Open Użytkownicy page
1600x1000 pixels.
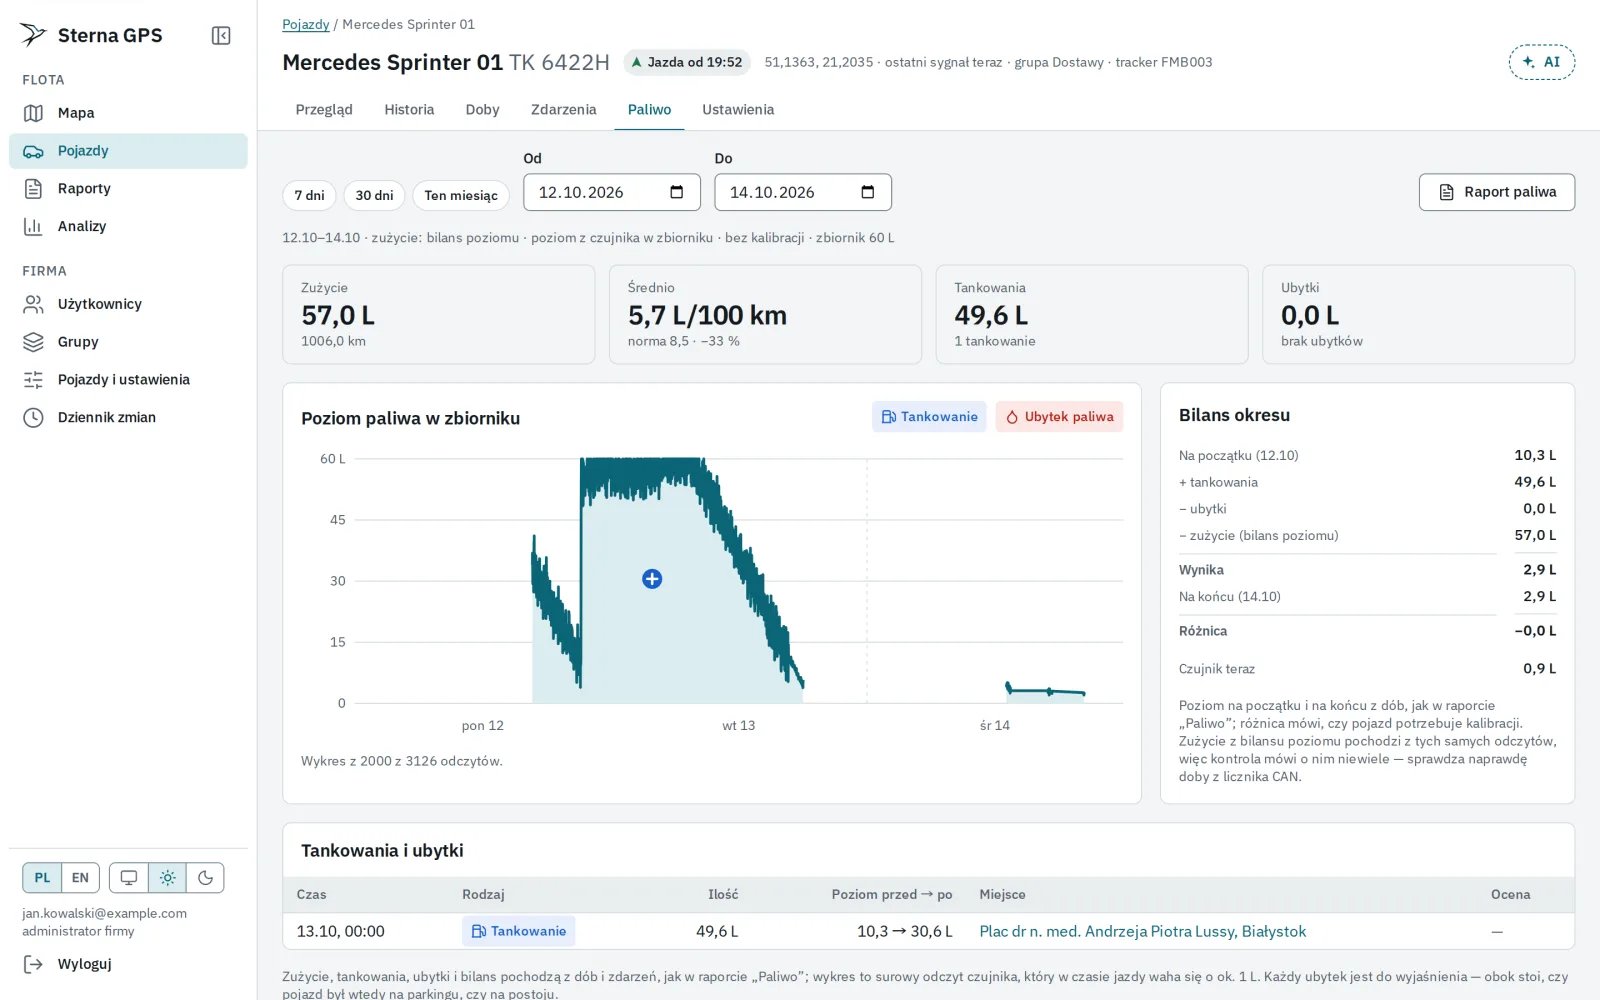point(128,304)
